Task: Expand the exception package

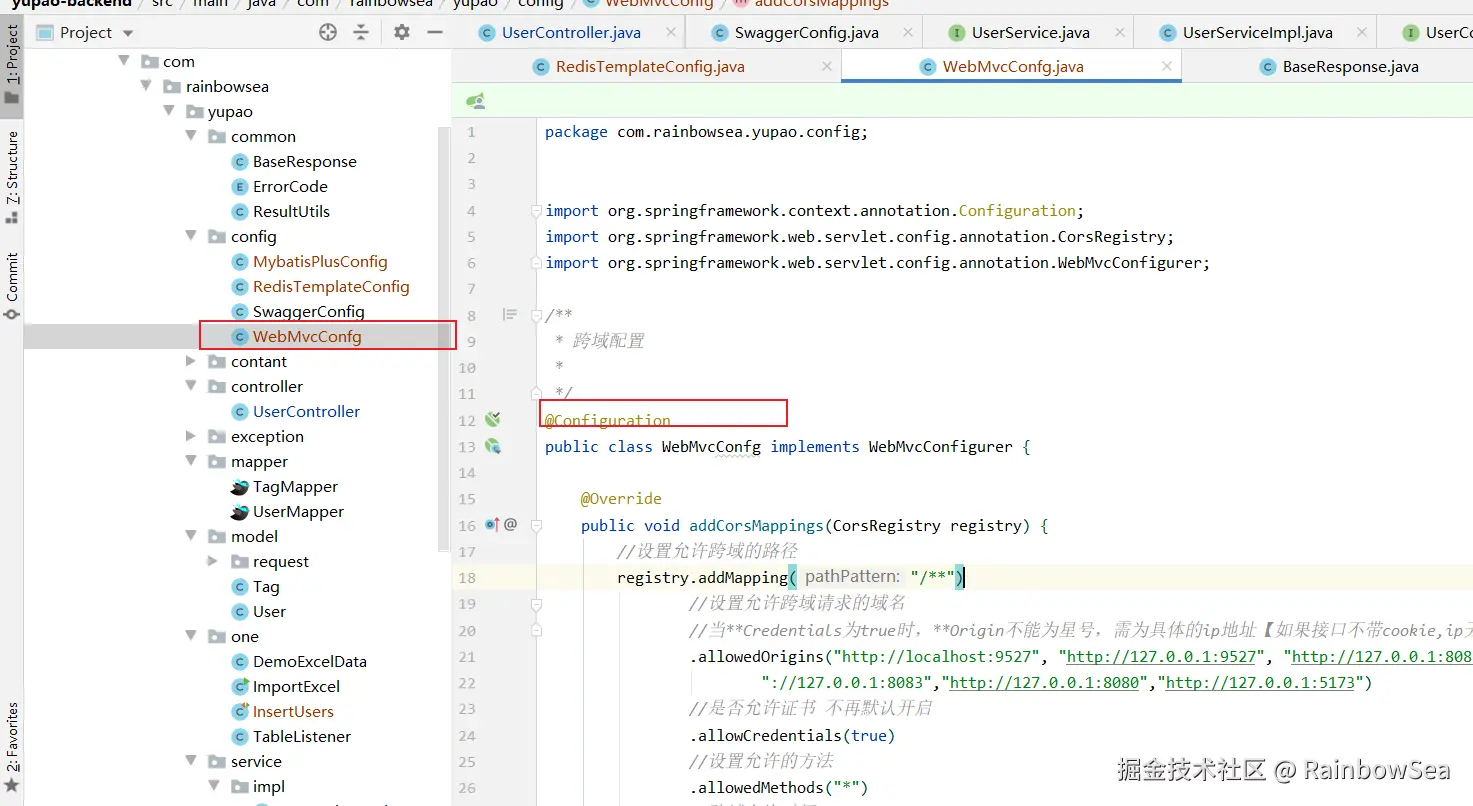Action: 191,436
